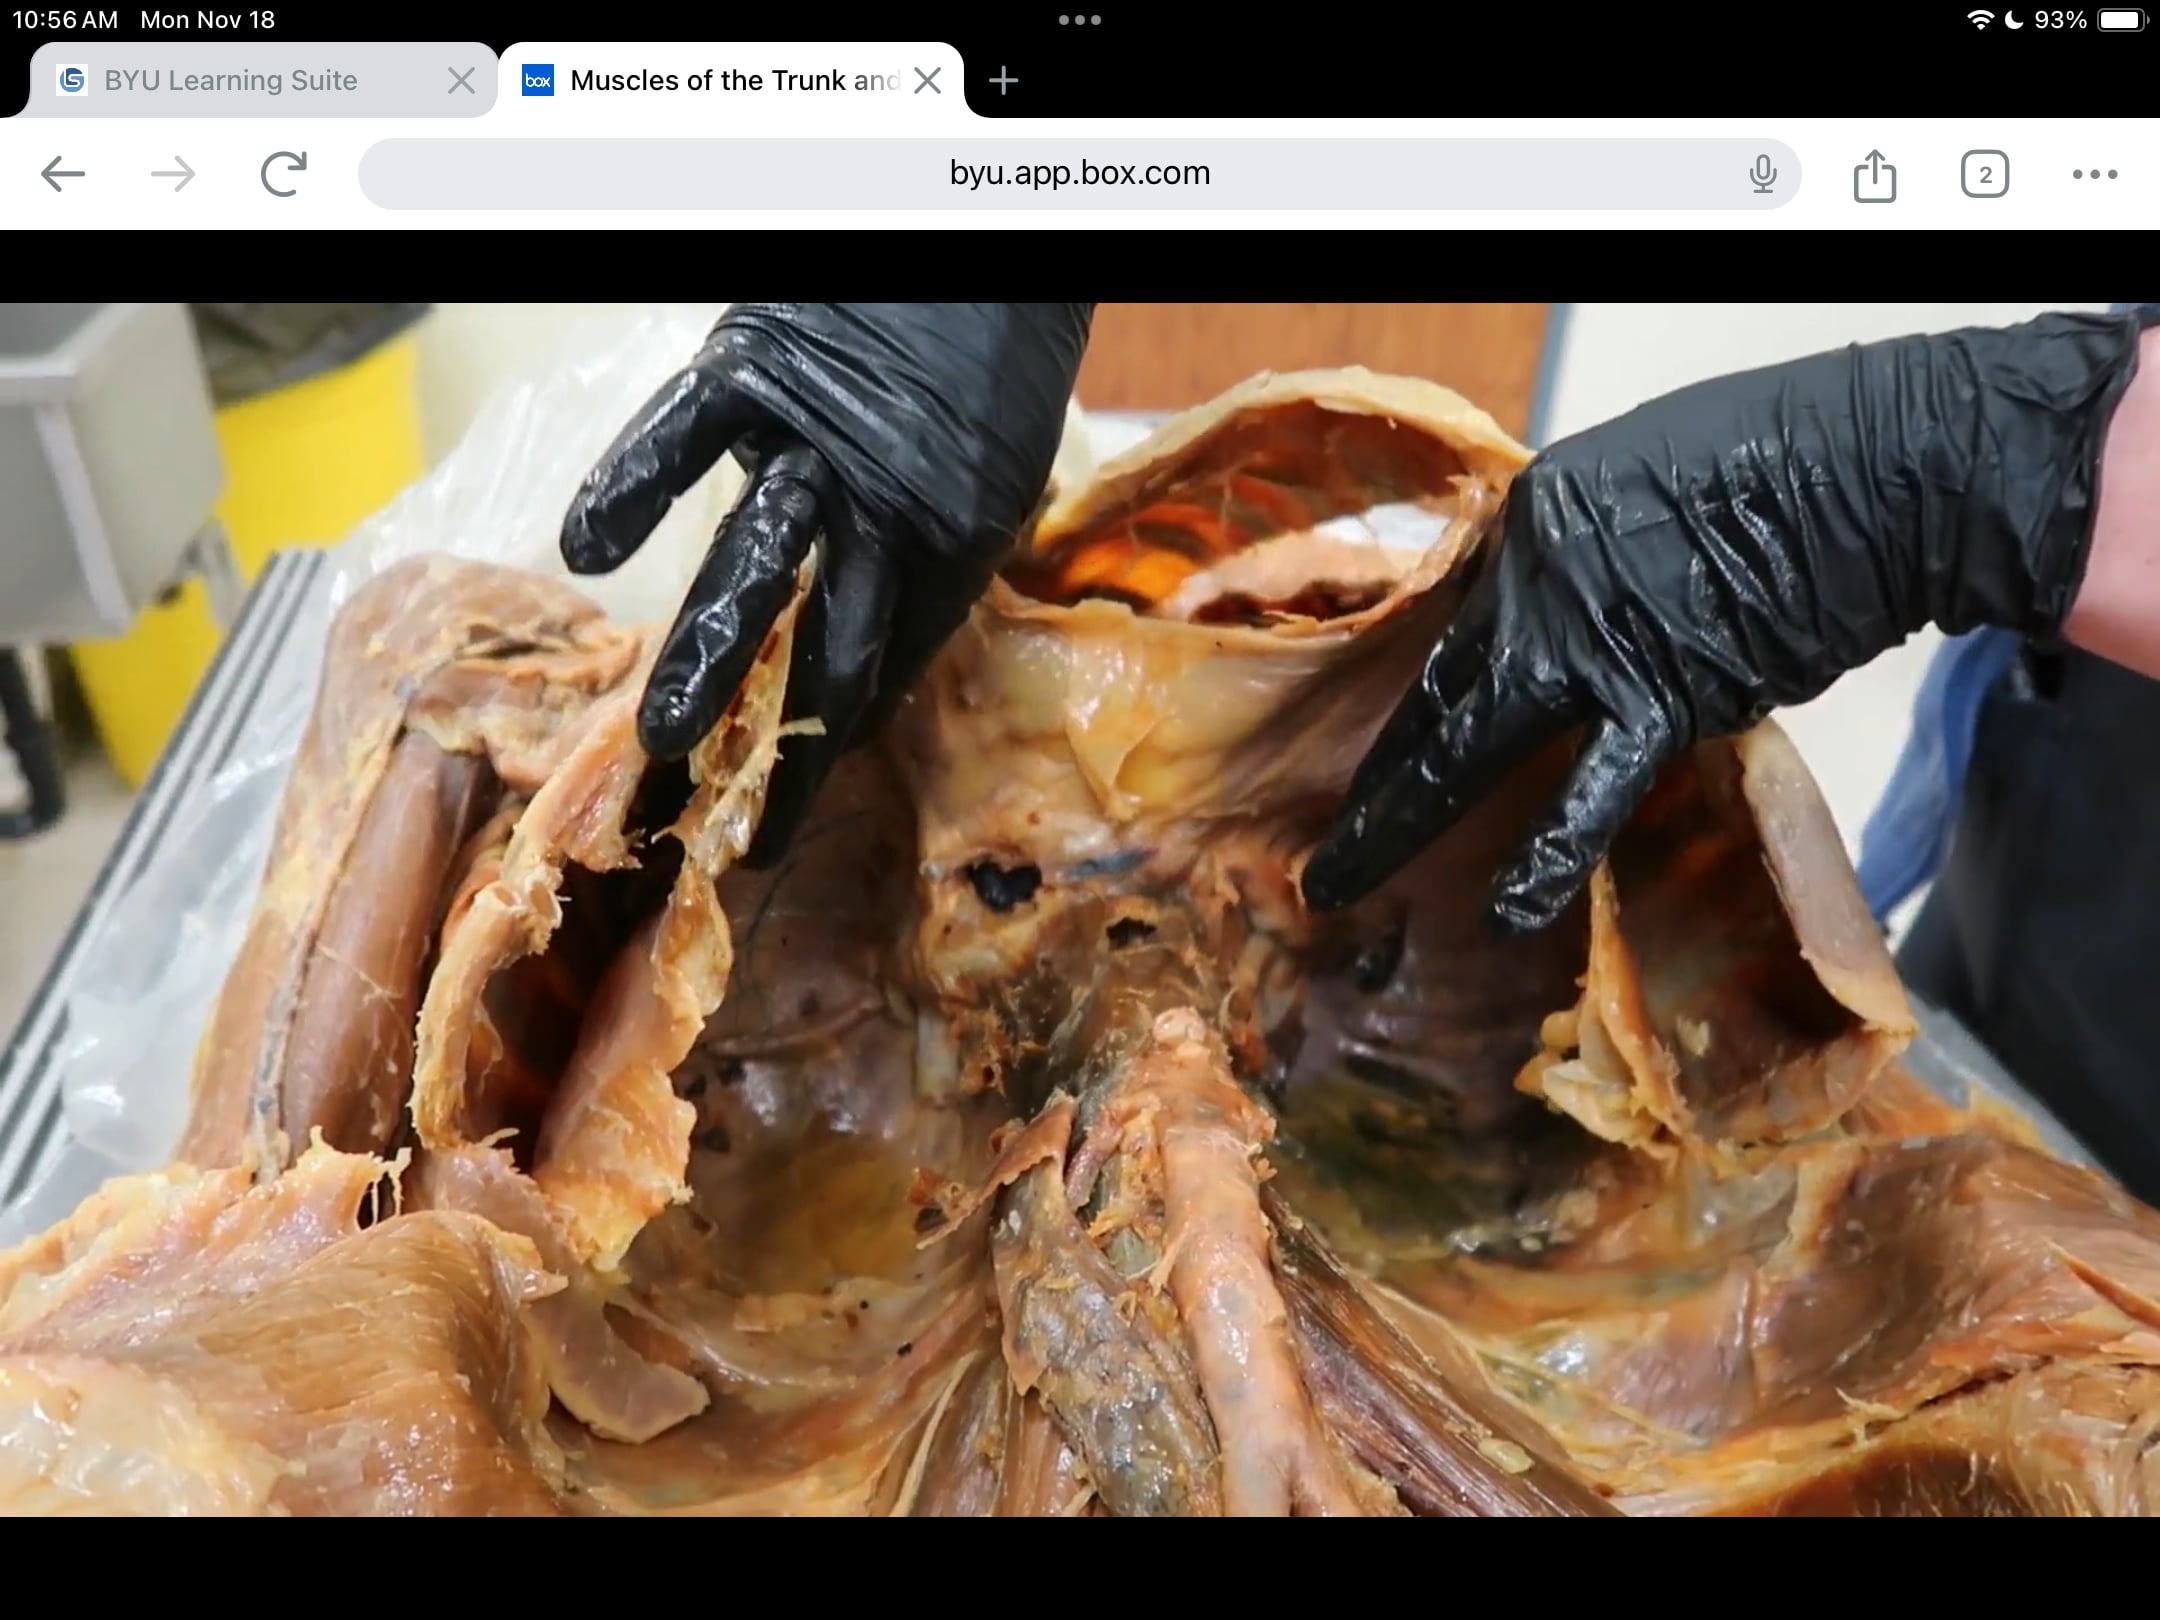The height and width of the screenshot is (1620, 2160).
Task: Open the tab switcher showing 2 tabs
Action: 1985,174
